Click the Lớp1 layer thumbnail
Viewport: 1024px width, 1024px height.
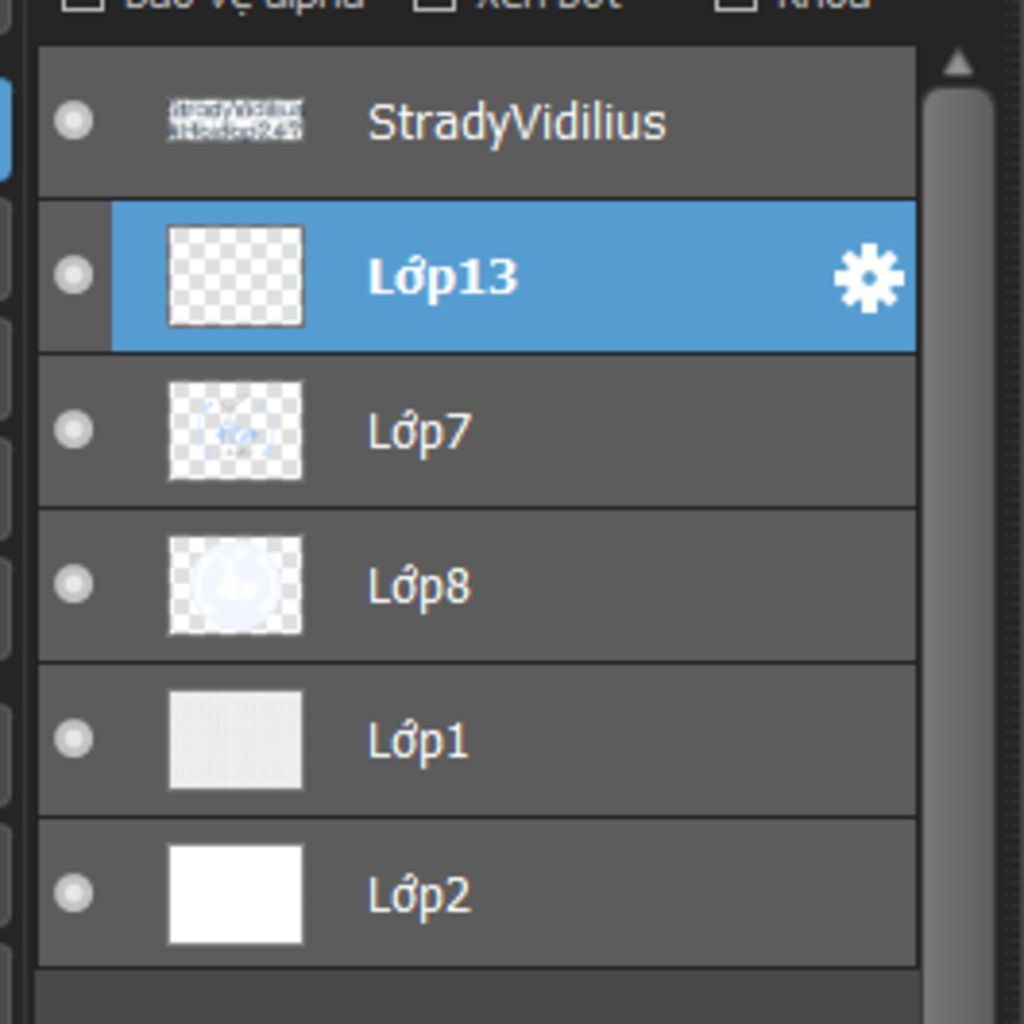click(x=236, y=740)
